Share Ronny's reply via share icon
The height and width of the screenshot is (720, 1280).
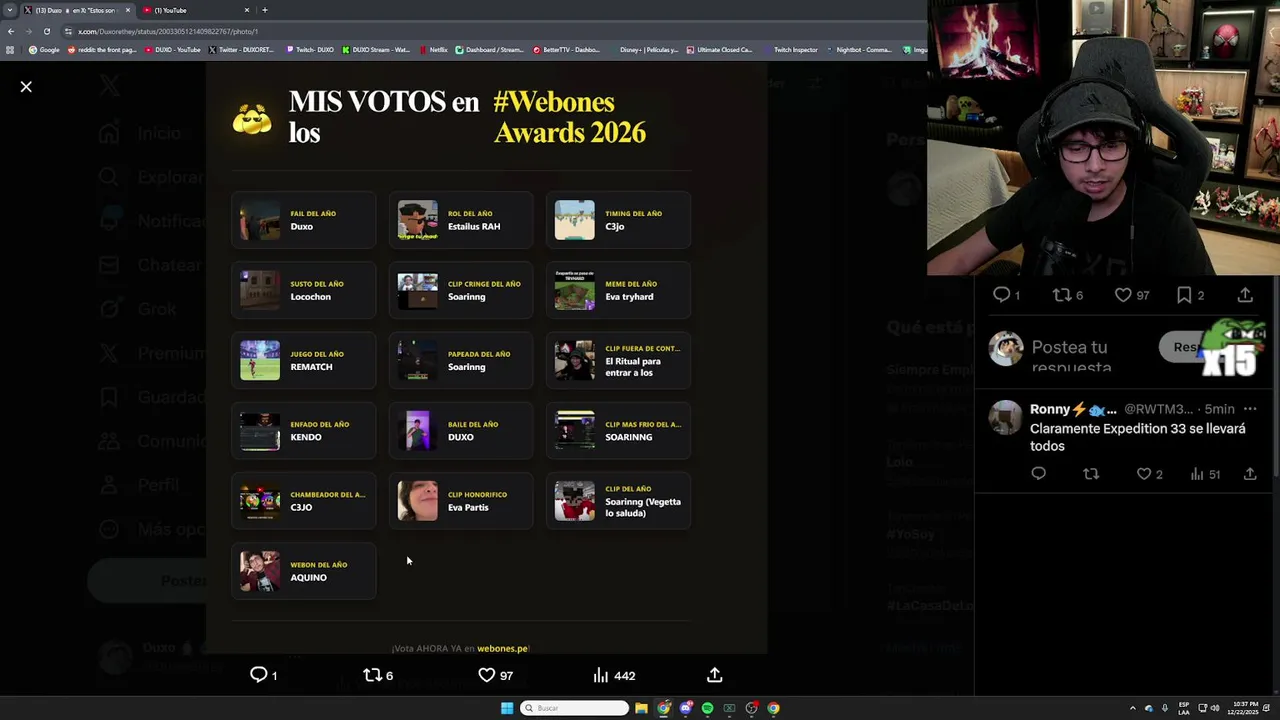click(x=1250, y=474)
